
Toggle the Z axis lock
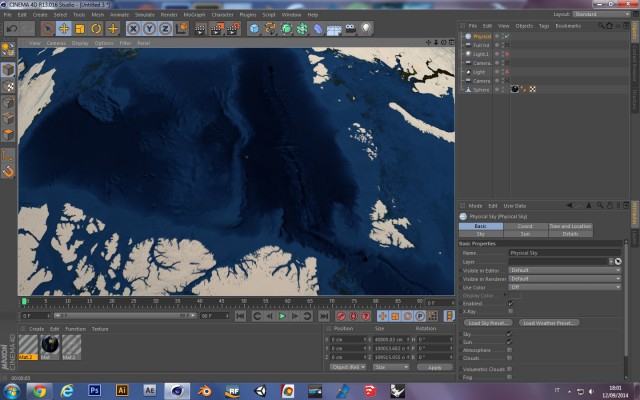click(x=165, y=29)
